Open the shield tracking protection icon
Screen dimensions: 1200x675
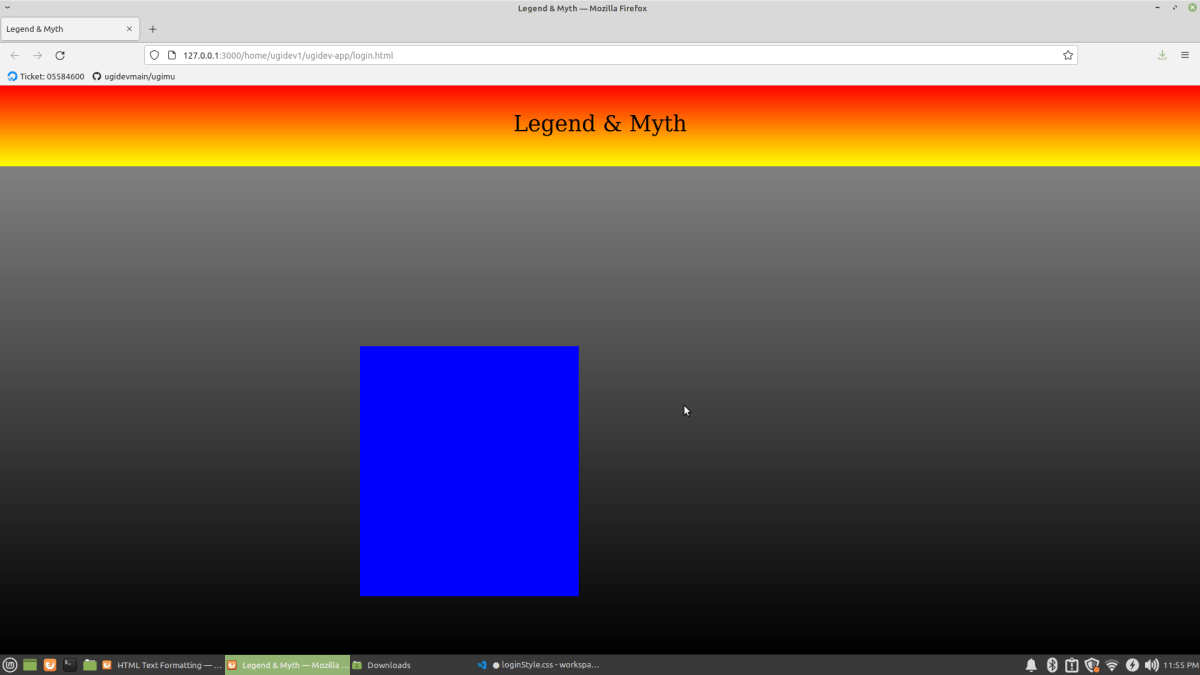pyautogui.click(x=155, y=55)
